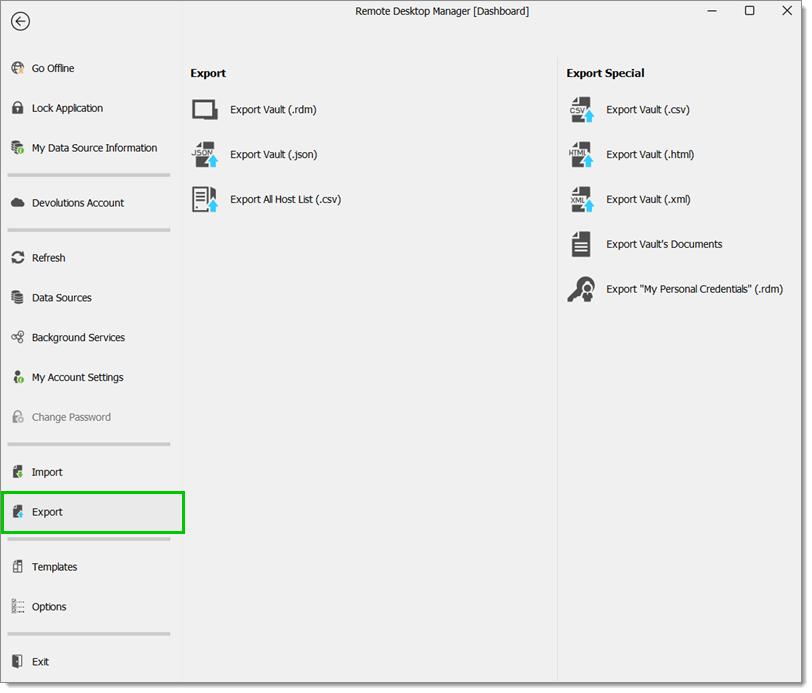Click Export Vault (.html) label
This screenshot has height=693, width=812.
point(650,154)
